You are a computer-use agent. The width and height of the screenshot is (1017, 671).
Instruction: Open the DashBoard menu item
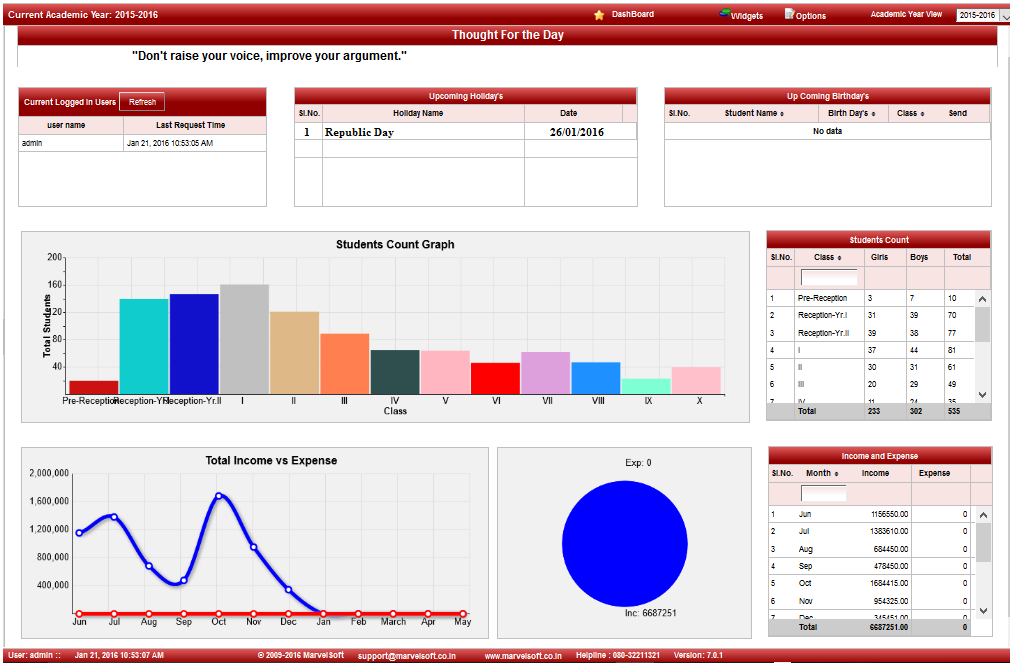632,15
